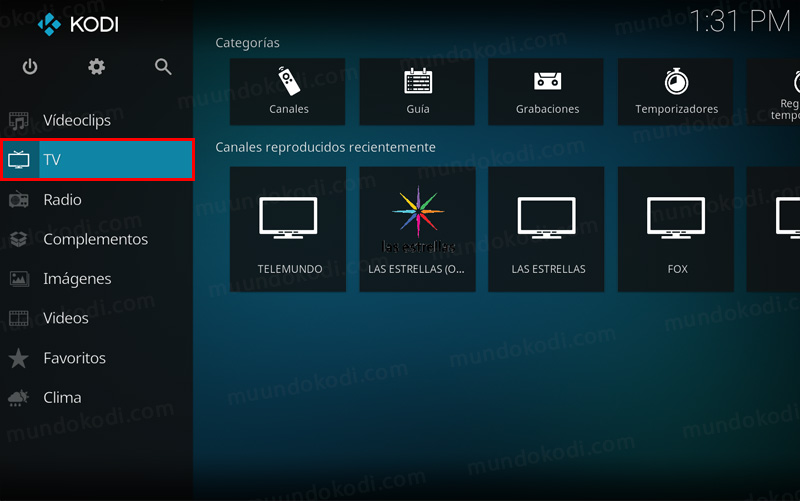Click the 1:31 PM clock
800x501 pixels.
[x=739, y=22]
